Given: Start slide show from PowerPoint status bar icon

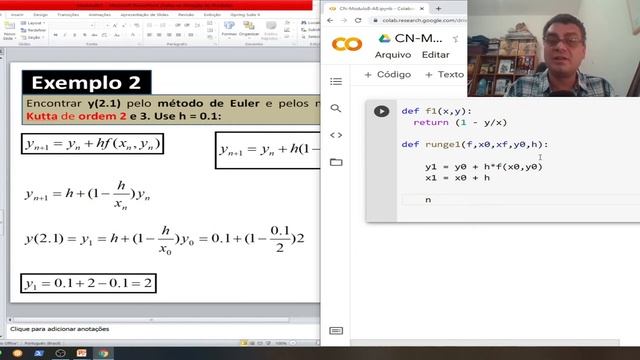Looking at the screenshot, I should 268,343.
